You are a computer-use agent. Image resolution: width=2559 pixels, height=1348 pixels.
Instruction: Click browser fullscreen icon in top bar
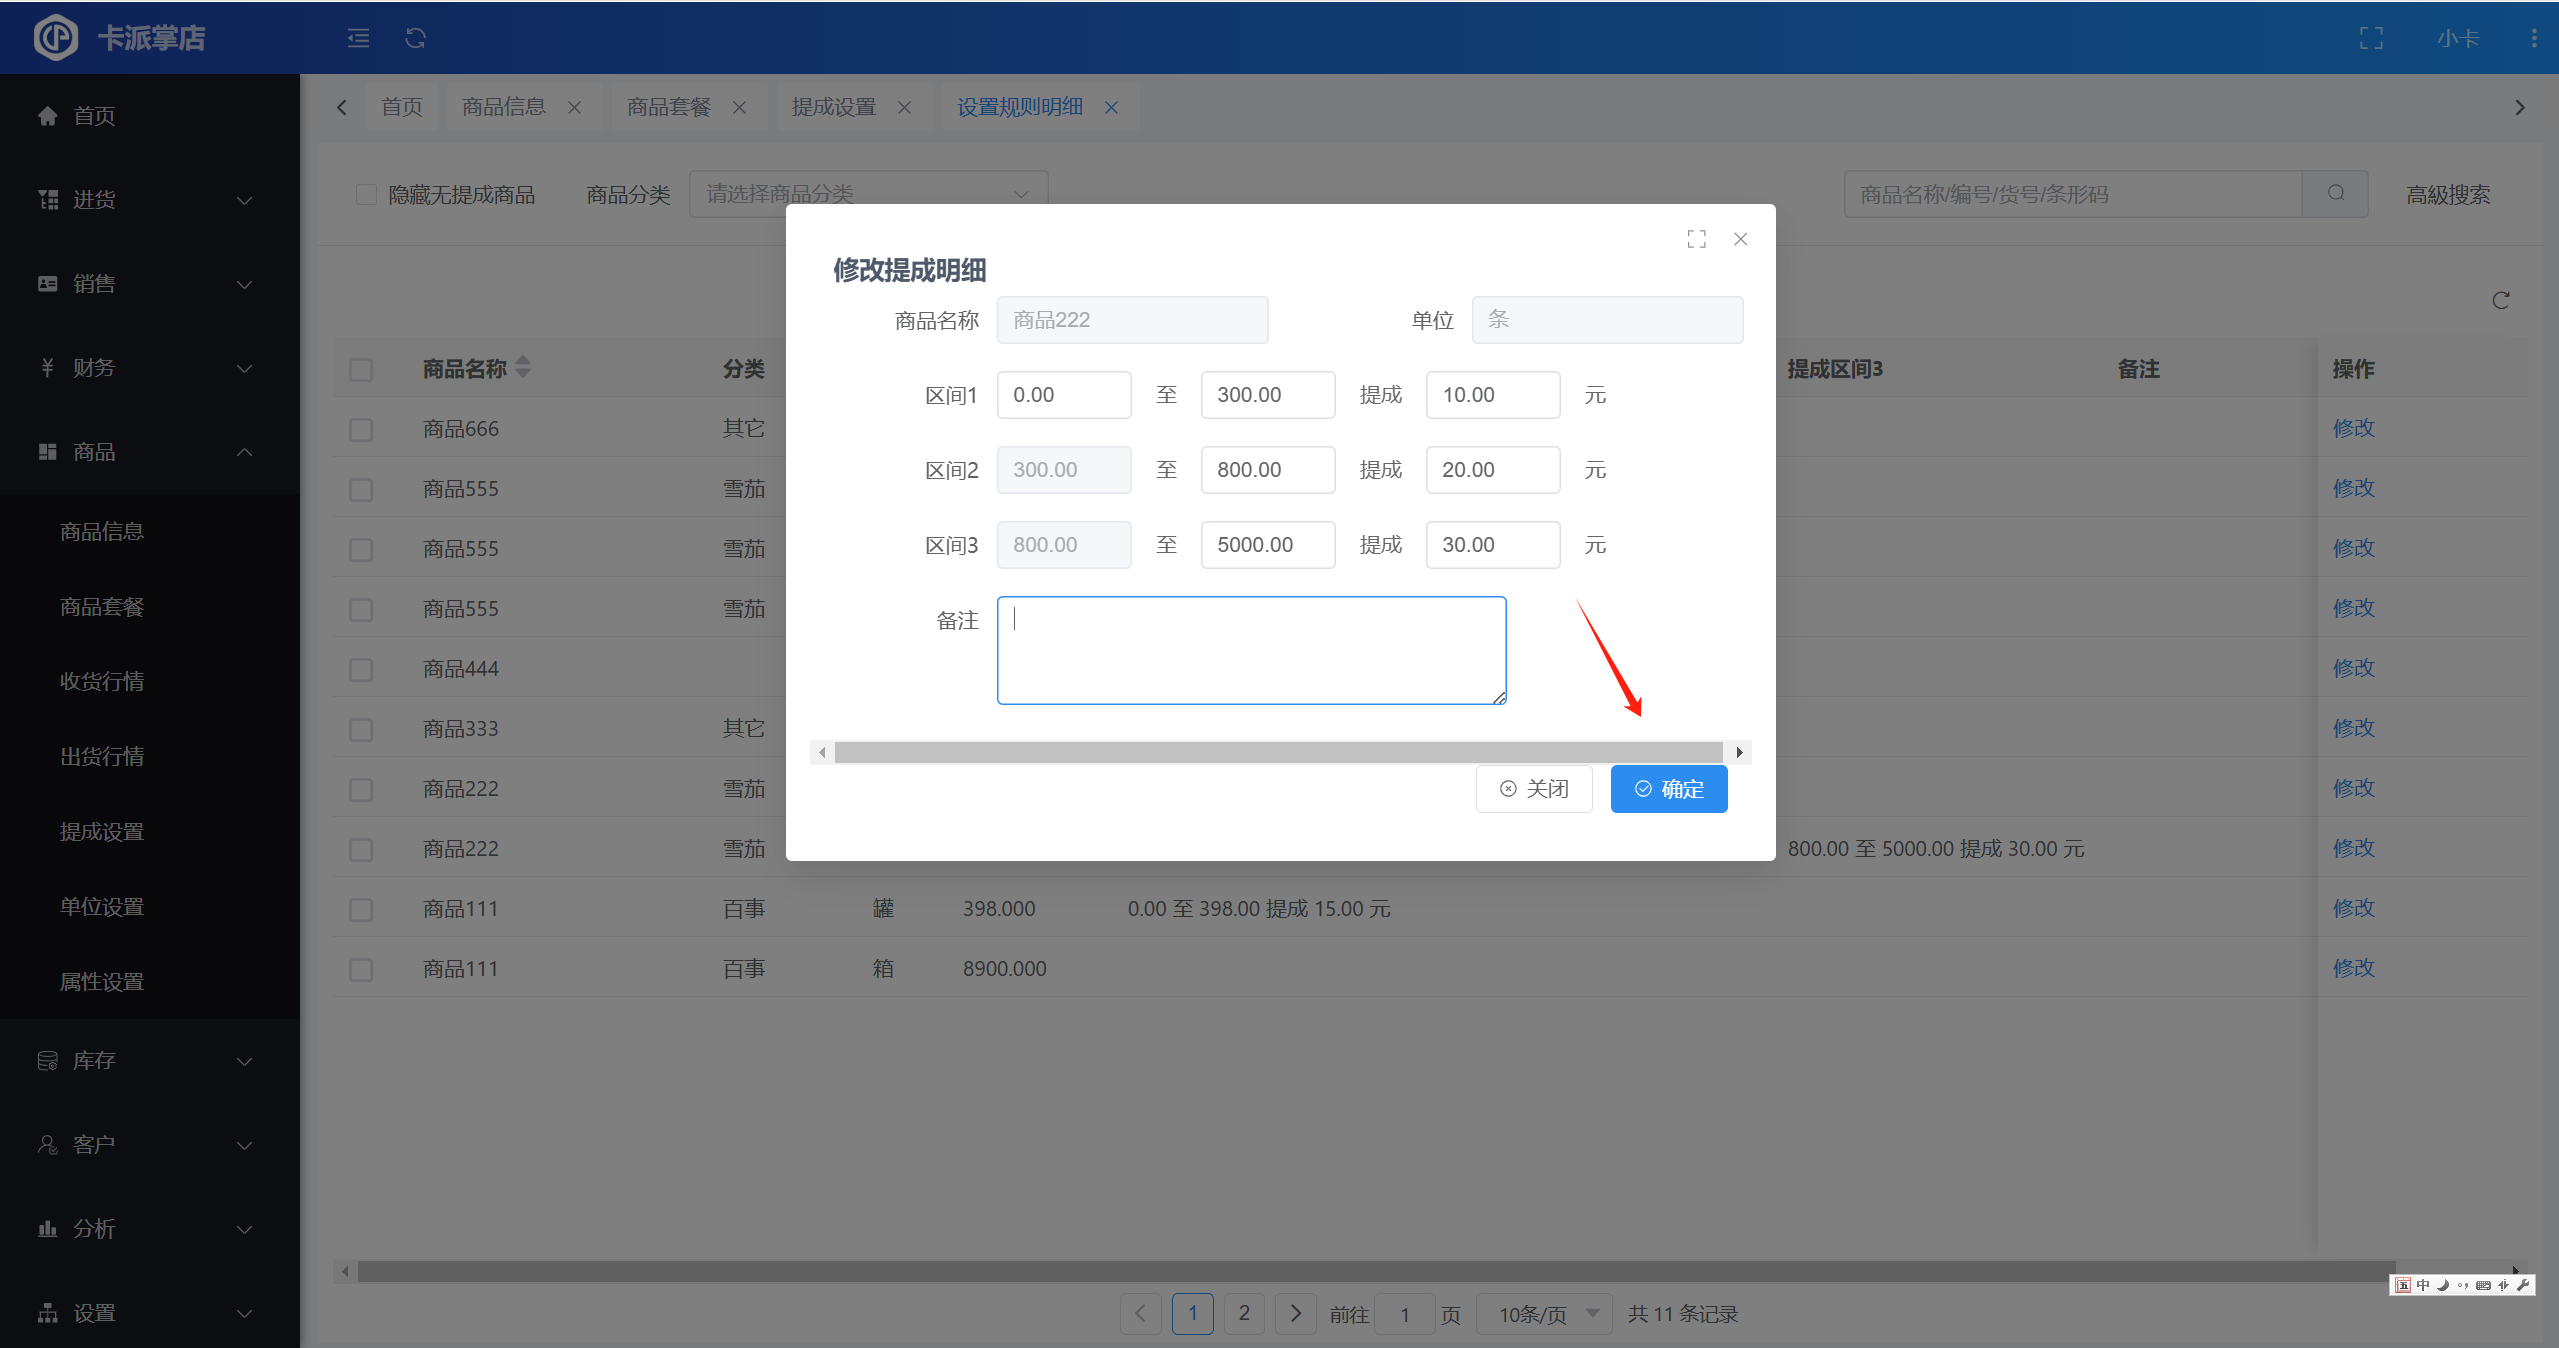(x=2371, y=38)
